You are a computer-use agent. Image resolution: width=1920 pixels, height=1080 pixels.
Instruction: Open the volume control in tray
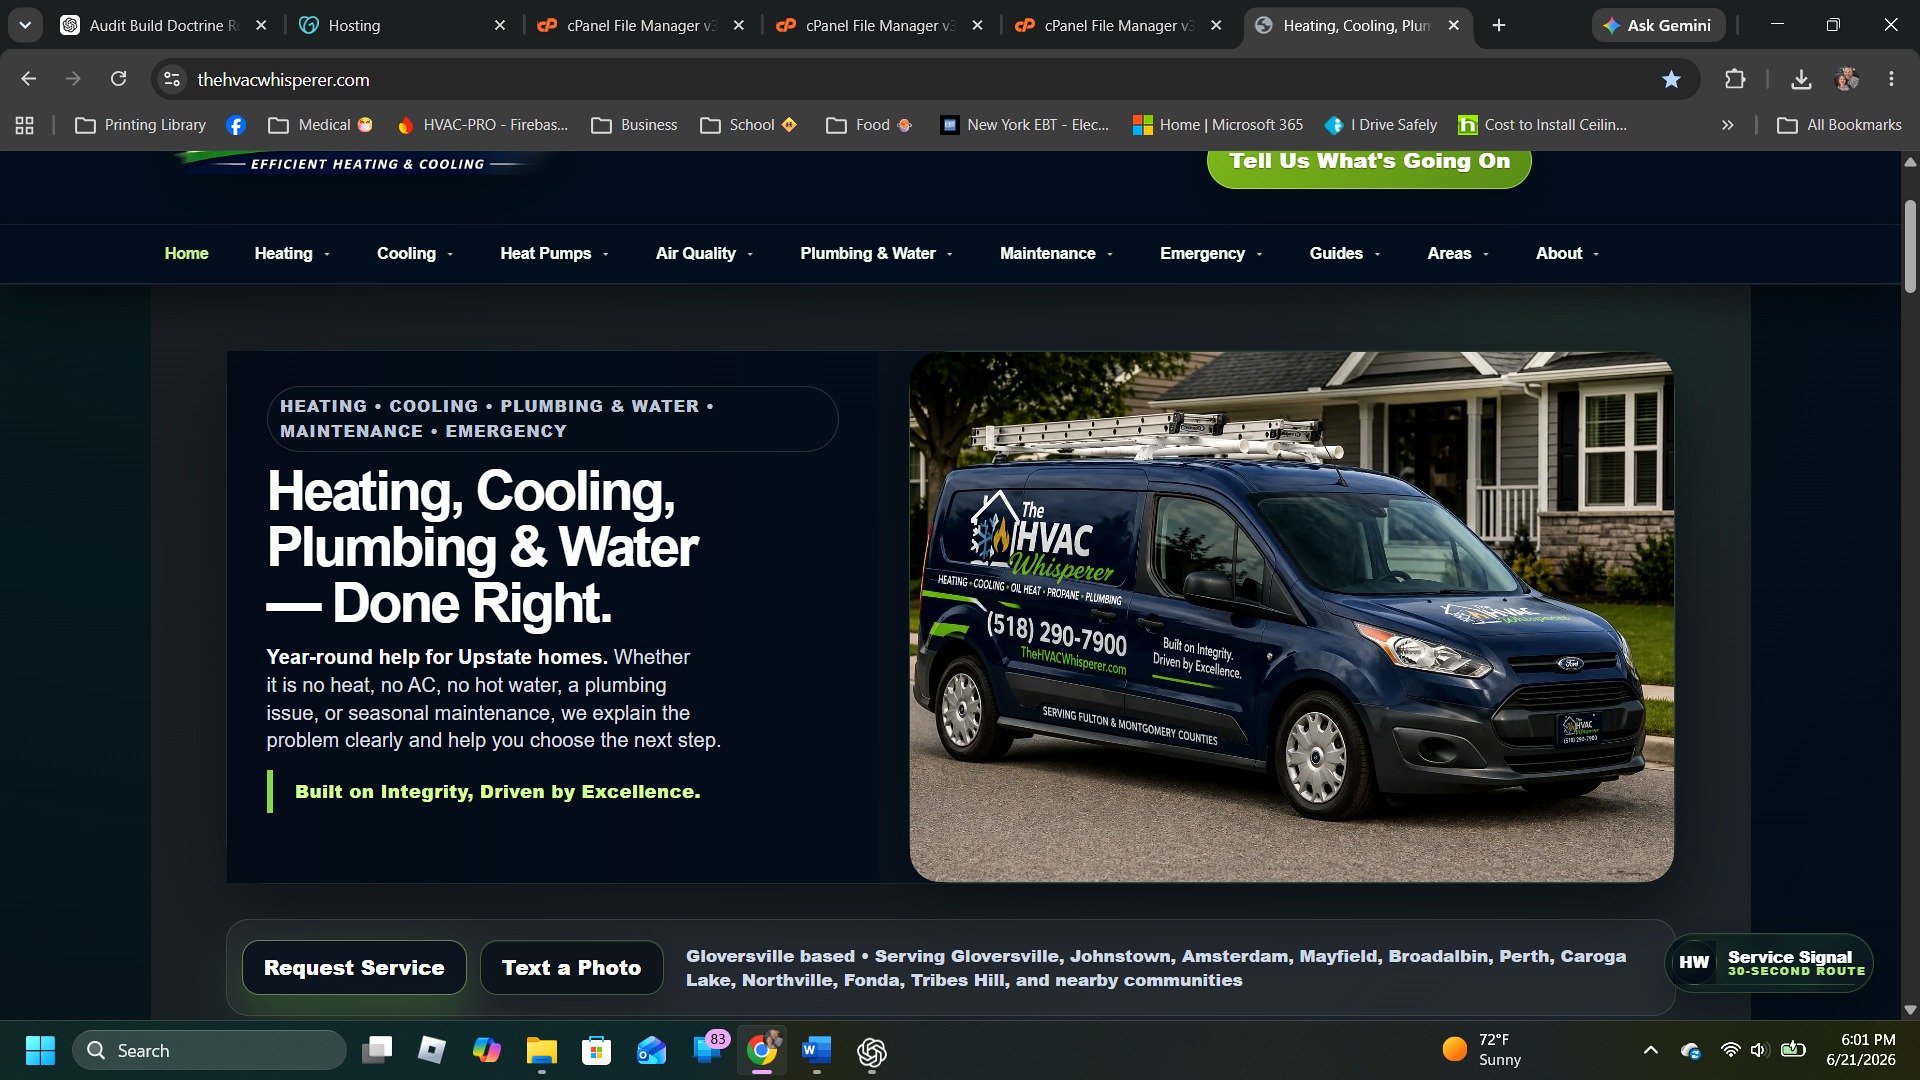1760,1050
